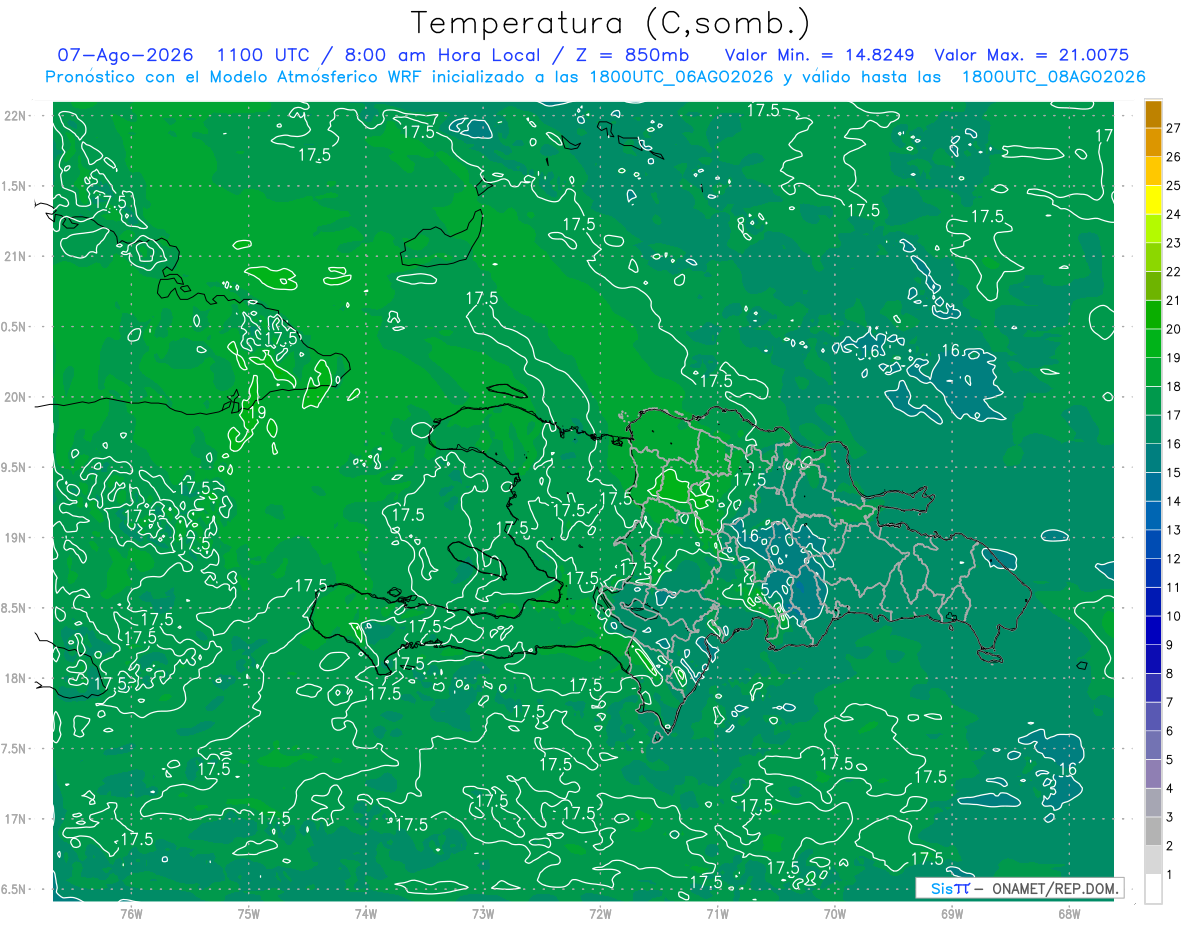Click the legend value '1'
The width and height of the screenshot is (1200, 927).
point(1170,875)
